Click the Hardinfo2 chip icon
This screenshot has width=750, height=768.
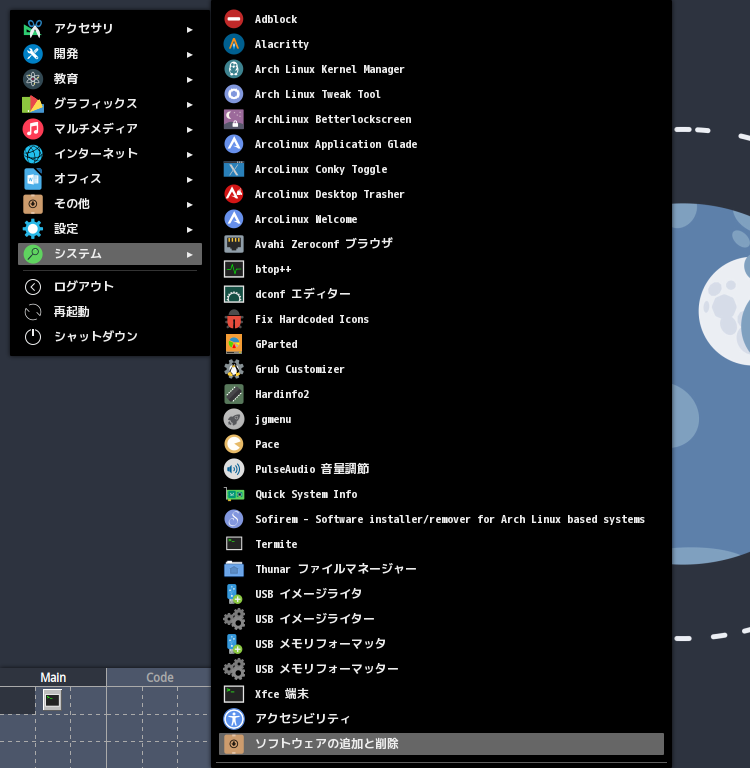point(234,394)
